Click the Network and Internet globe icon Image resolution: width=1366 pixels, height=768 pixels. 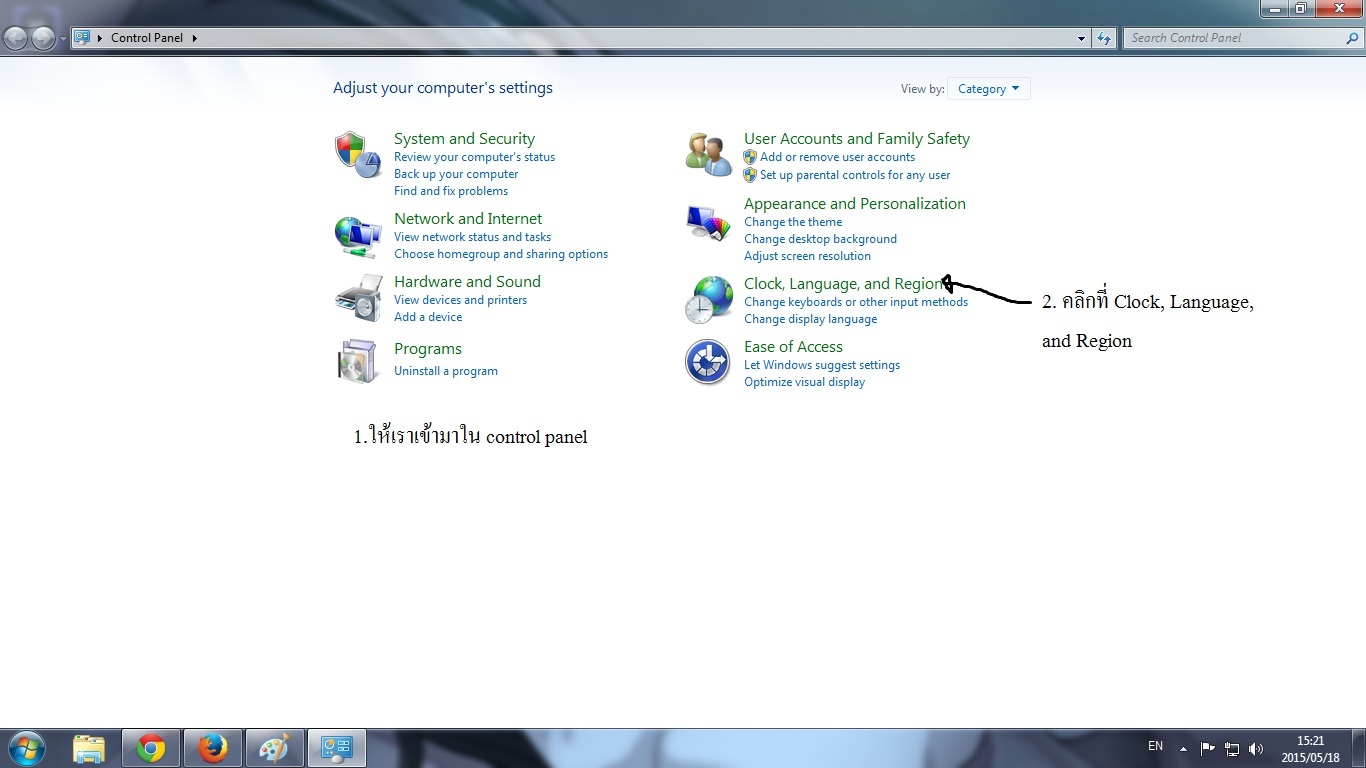[x=358, y=236]
